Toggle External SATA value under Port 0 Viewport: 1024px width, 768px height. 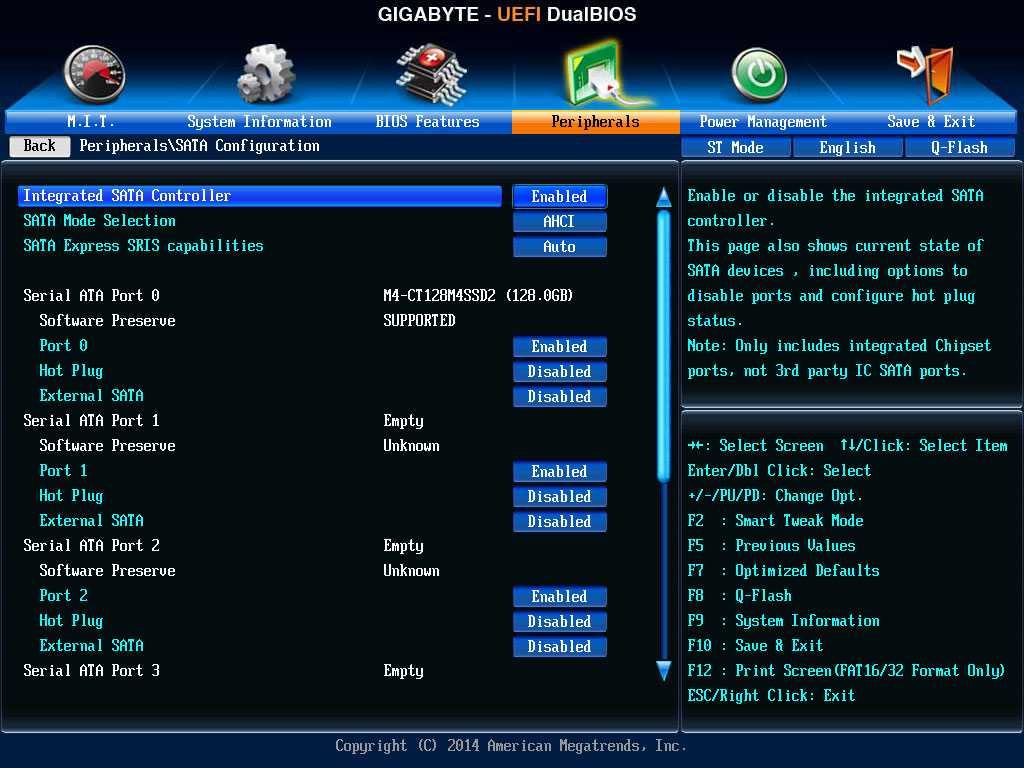point(560,396)
